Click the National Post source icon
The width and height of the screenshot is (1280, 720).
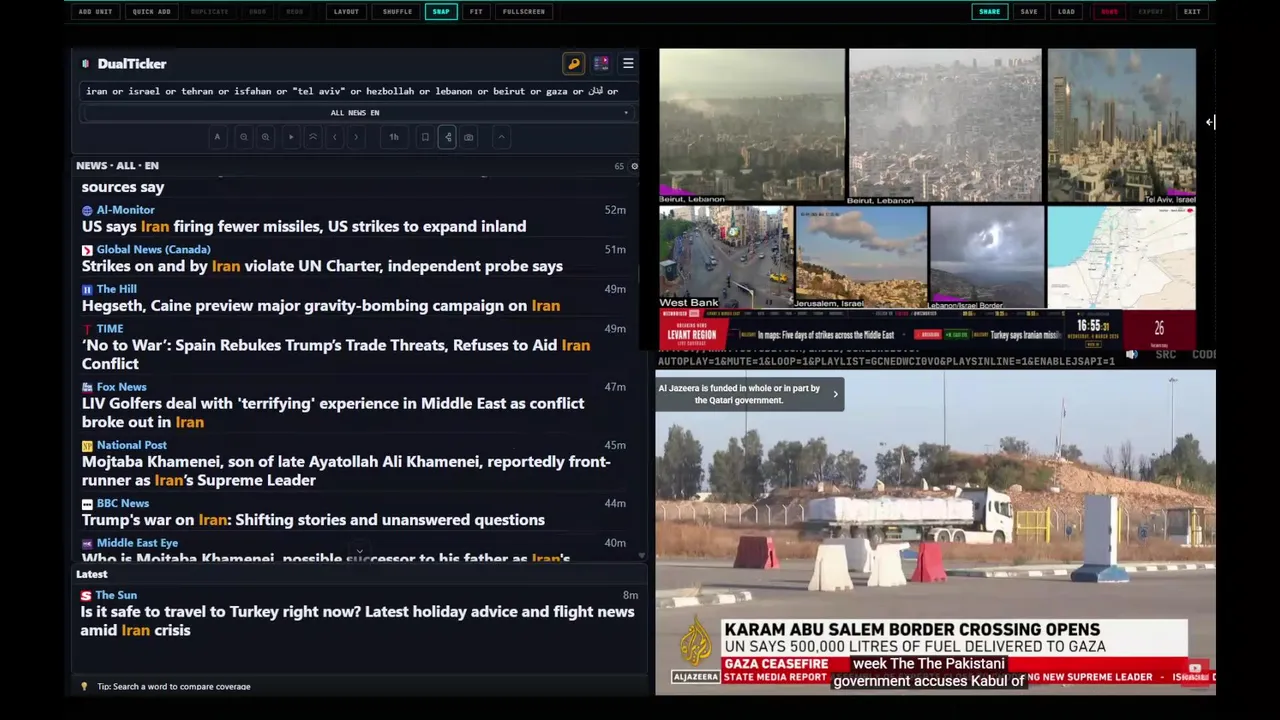coord(87,446)
